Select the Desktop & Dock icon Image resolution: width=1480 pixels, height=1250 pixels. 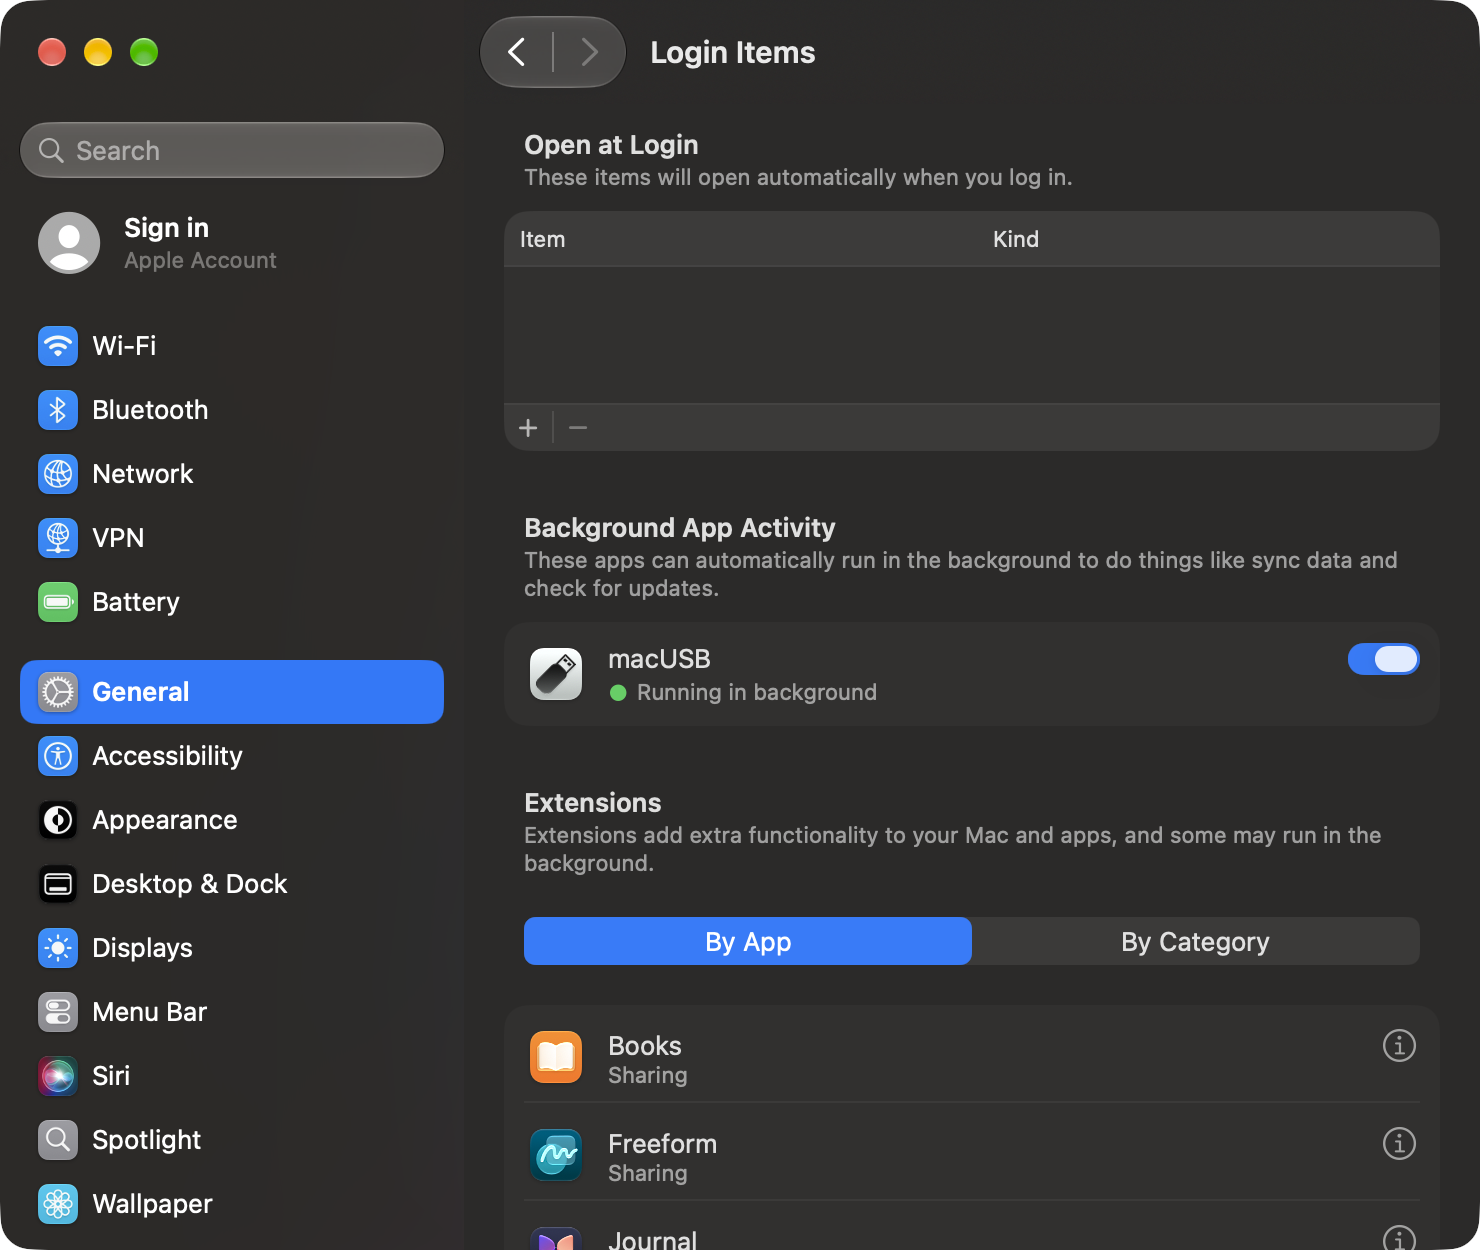[58, 884]
